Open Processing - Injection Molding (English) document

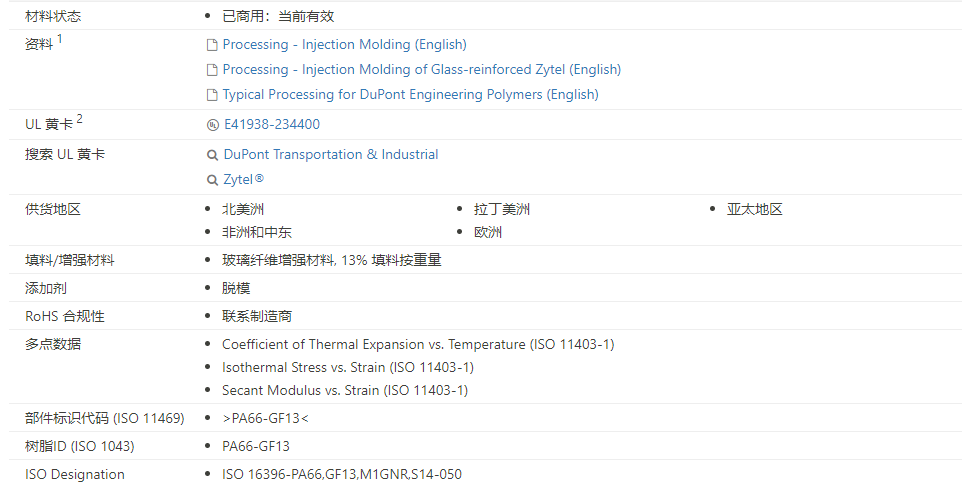click(x=344, y=45)
